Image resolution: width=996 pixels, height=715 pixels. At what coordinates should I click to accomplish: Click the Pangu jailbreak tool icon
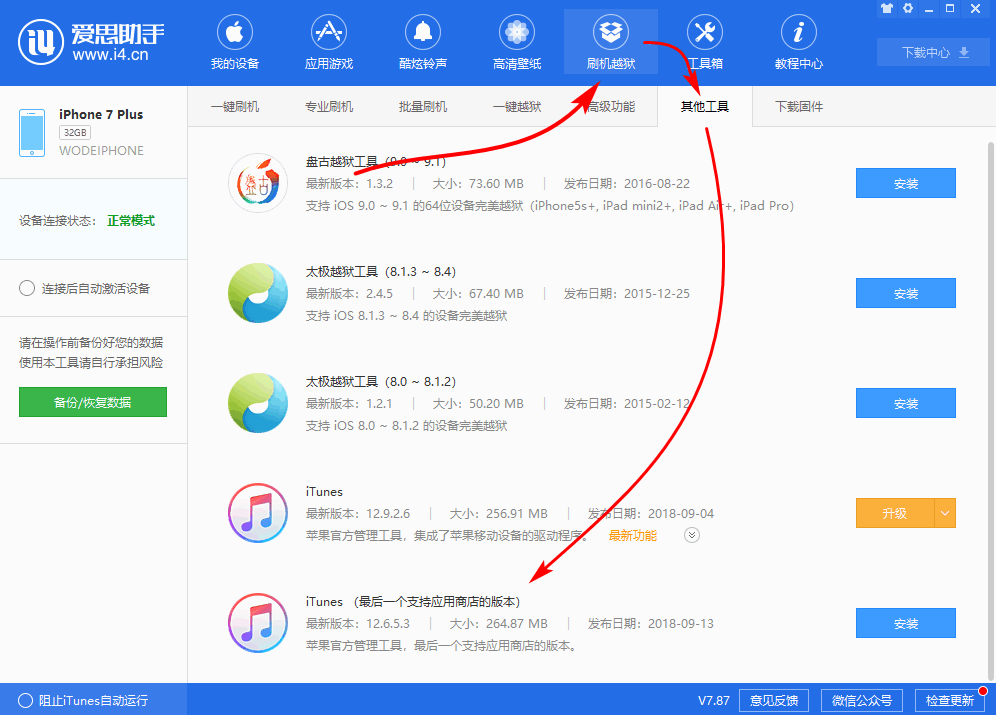coord(258,183)
